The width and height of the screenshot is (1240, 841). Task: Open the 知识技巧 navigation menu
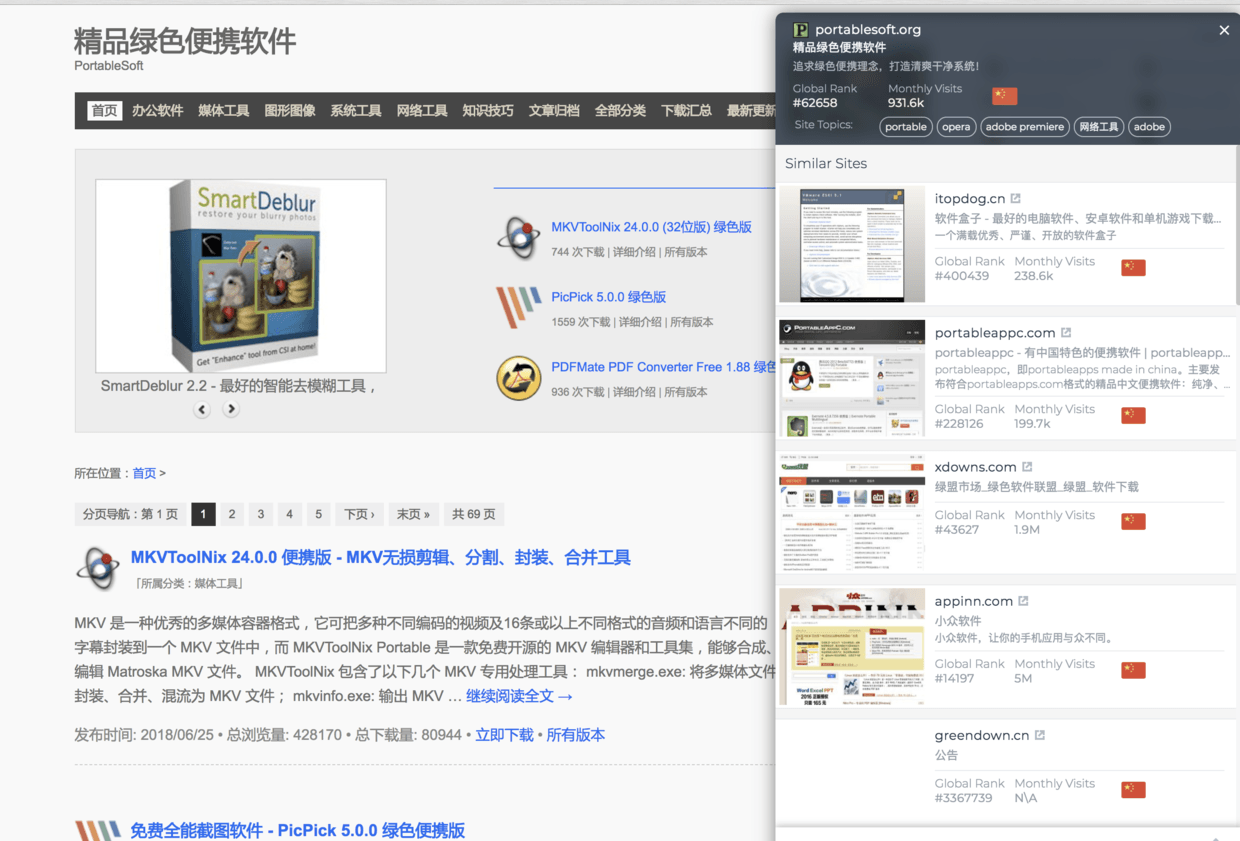(488, 111)
